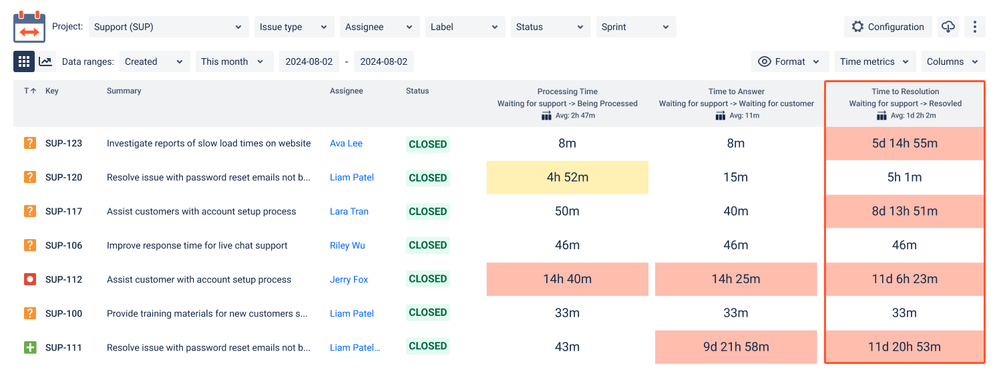This screenshot has height=374, width=999.
Task: Click the cloud download export icon
Action: click(x=949, y=27)
